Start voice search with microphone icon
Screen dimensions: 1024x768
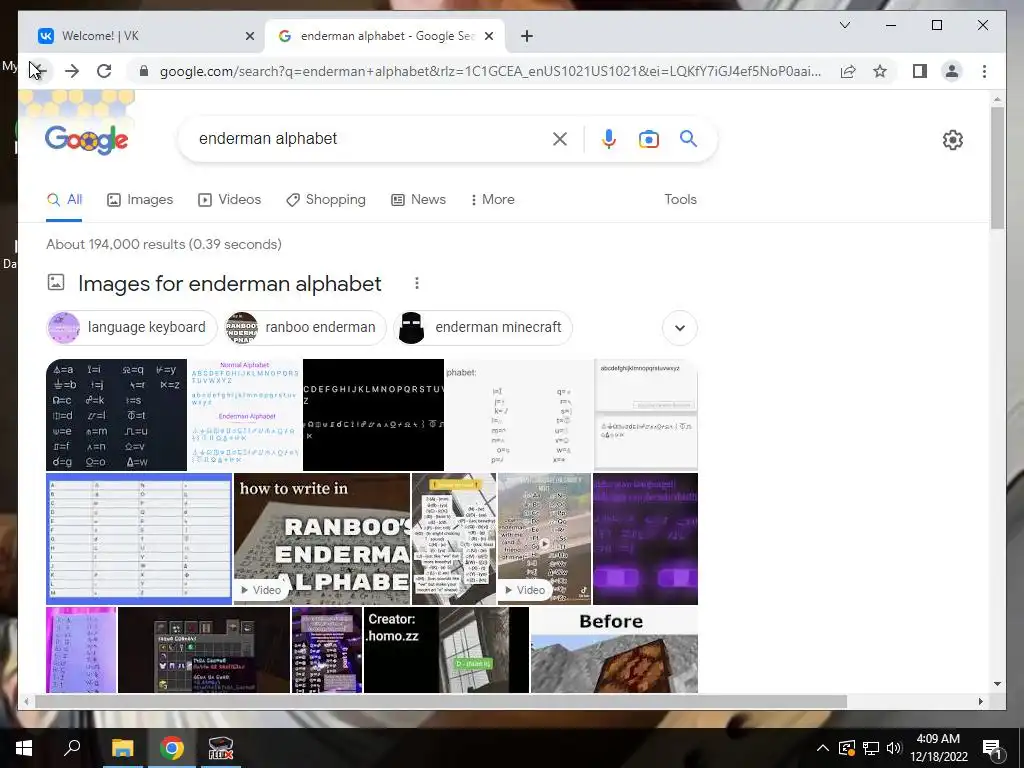(609, 139)
